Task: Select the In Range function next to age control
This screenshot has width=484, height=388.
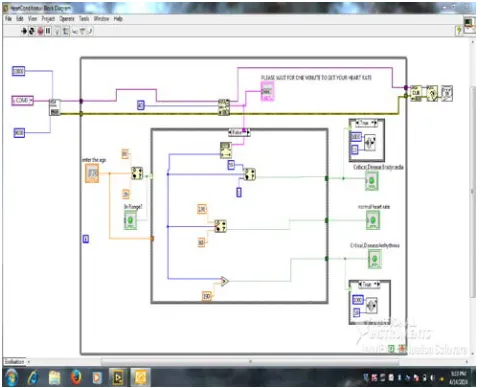Action: [137, 173]
